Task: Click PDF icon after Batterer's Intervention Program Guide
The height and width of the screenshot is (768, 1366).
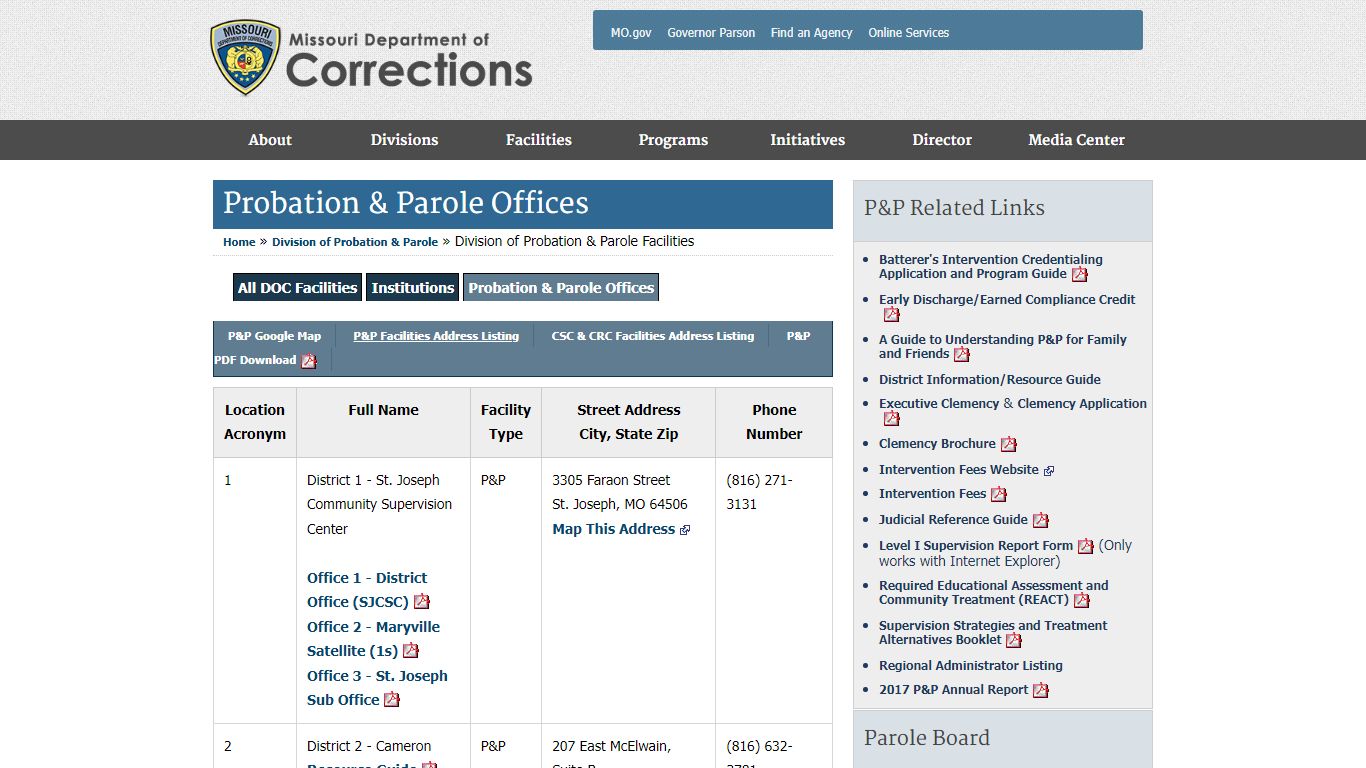Action: click(1080, 274)
